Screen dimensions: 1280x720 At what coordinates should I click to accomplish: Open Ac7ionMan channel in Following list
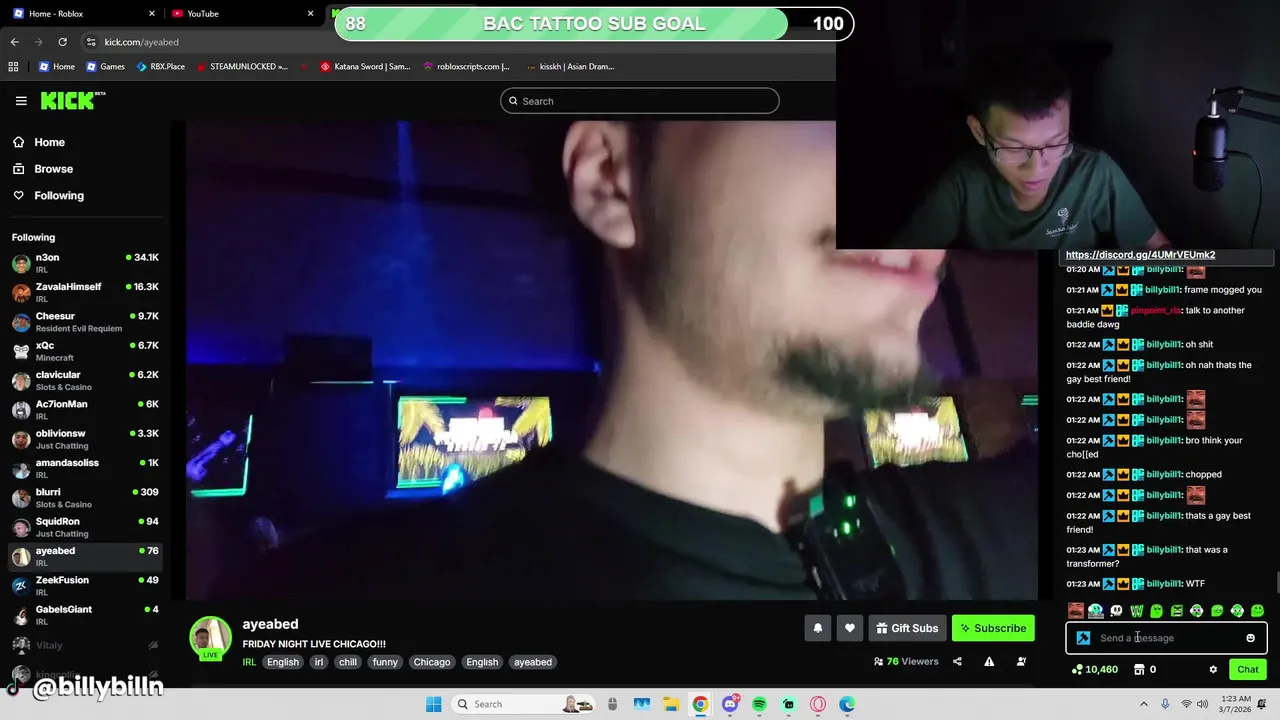point(85,409)
